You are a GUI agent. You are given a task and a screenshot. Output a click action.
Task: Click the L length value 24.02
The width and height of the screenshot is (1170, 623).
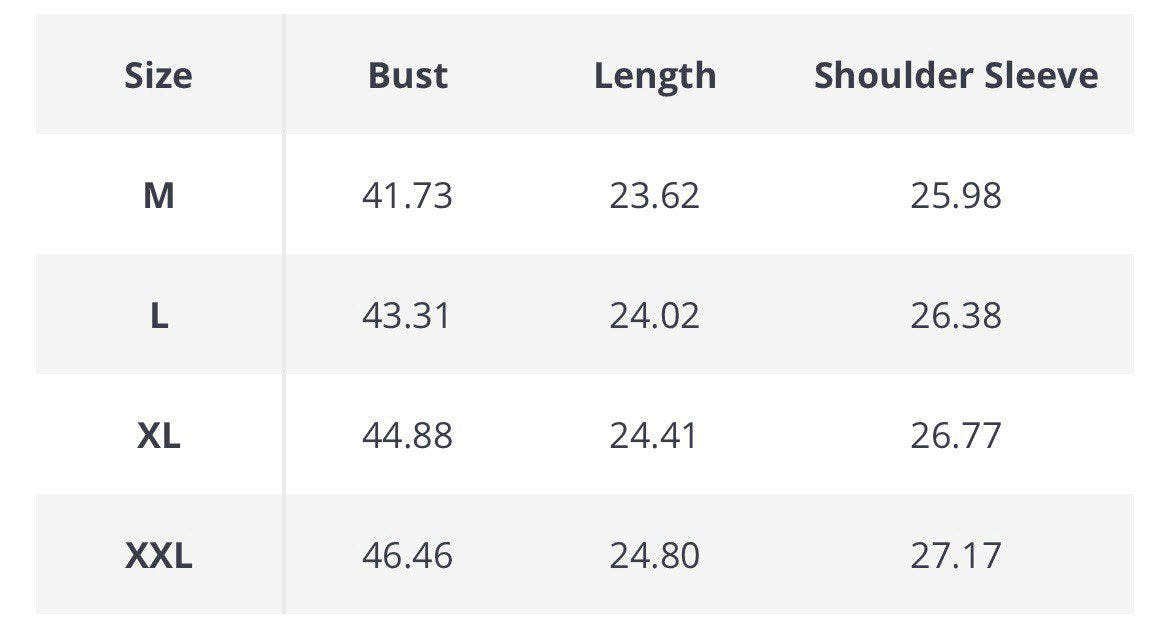pos(655,316)
